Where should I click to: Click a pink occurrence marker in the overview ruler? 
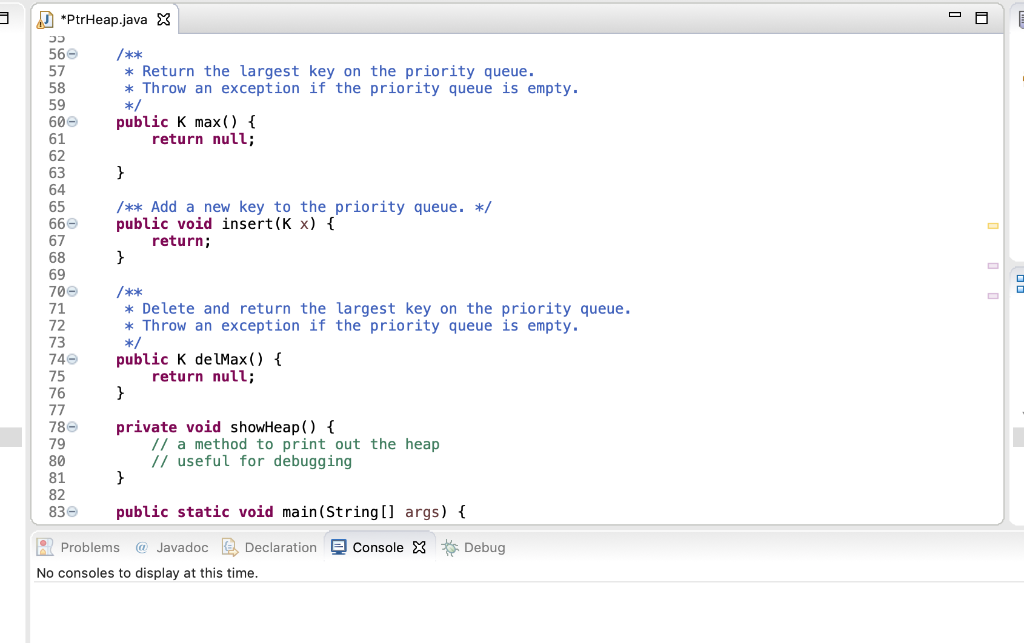pos(992,264)
